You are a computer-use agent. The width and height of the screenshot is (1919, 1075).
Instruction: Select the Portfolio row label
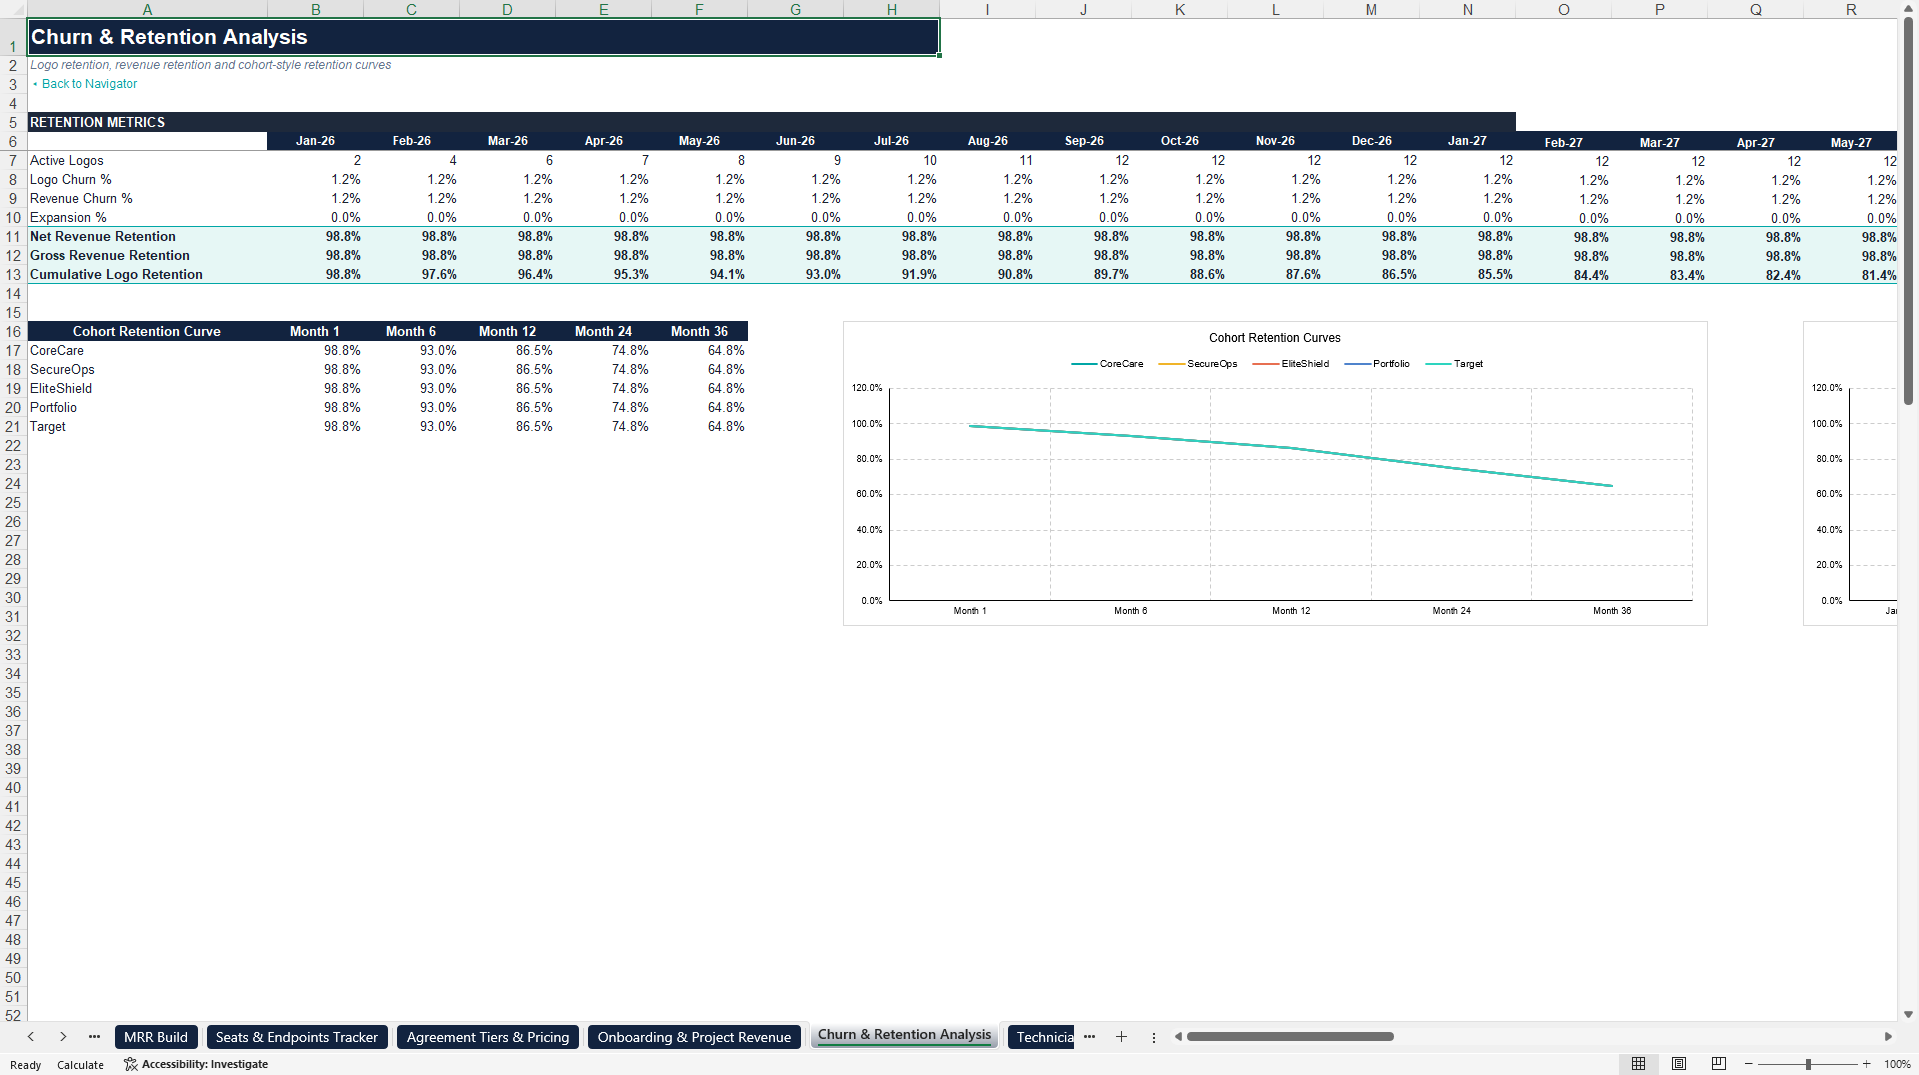147,407
